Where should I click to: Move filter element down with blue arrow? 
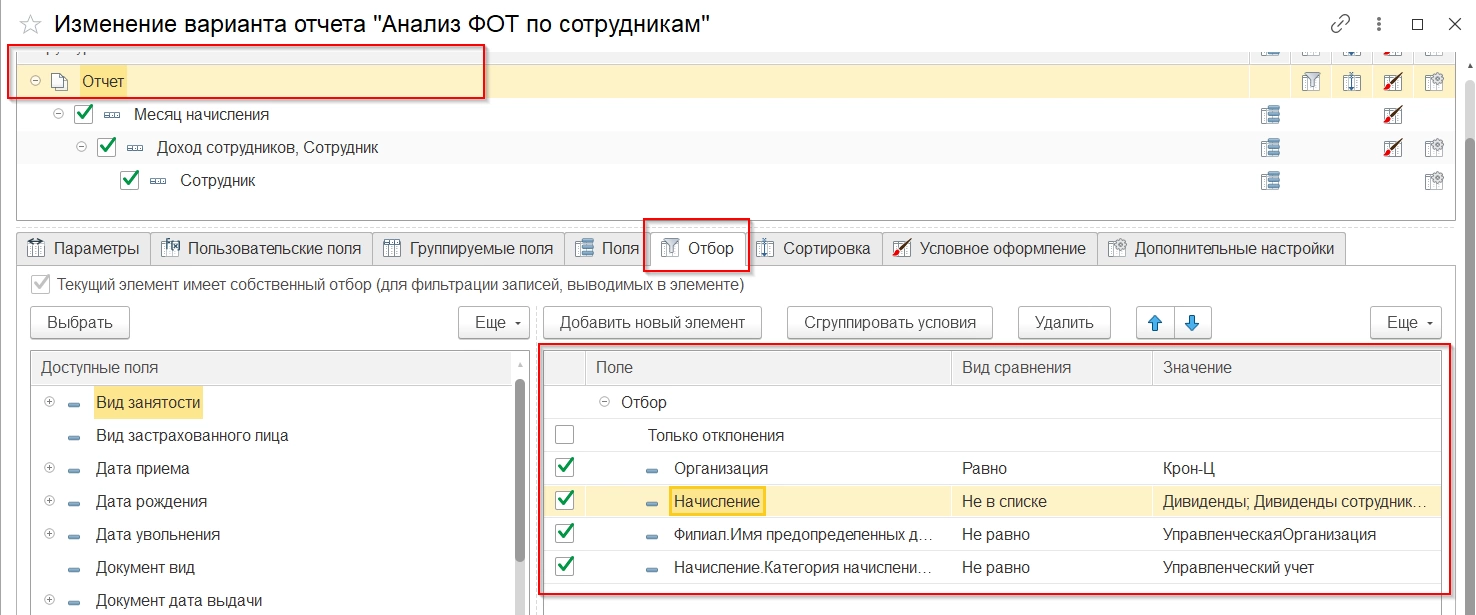(1193, 323)
